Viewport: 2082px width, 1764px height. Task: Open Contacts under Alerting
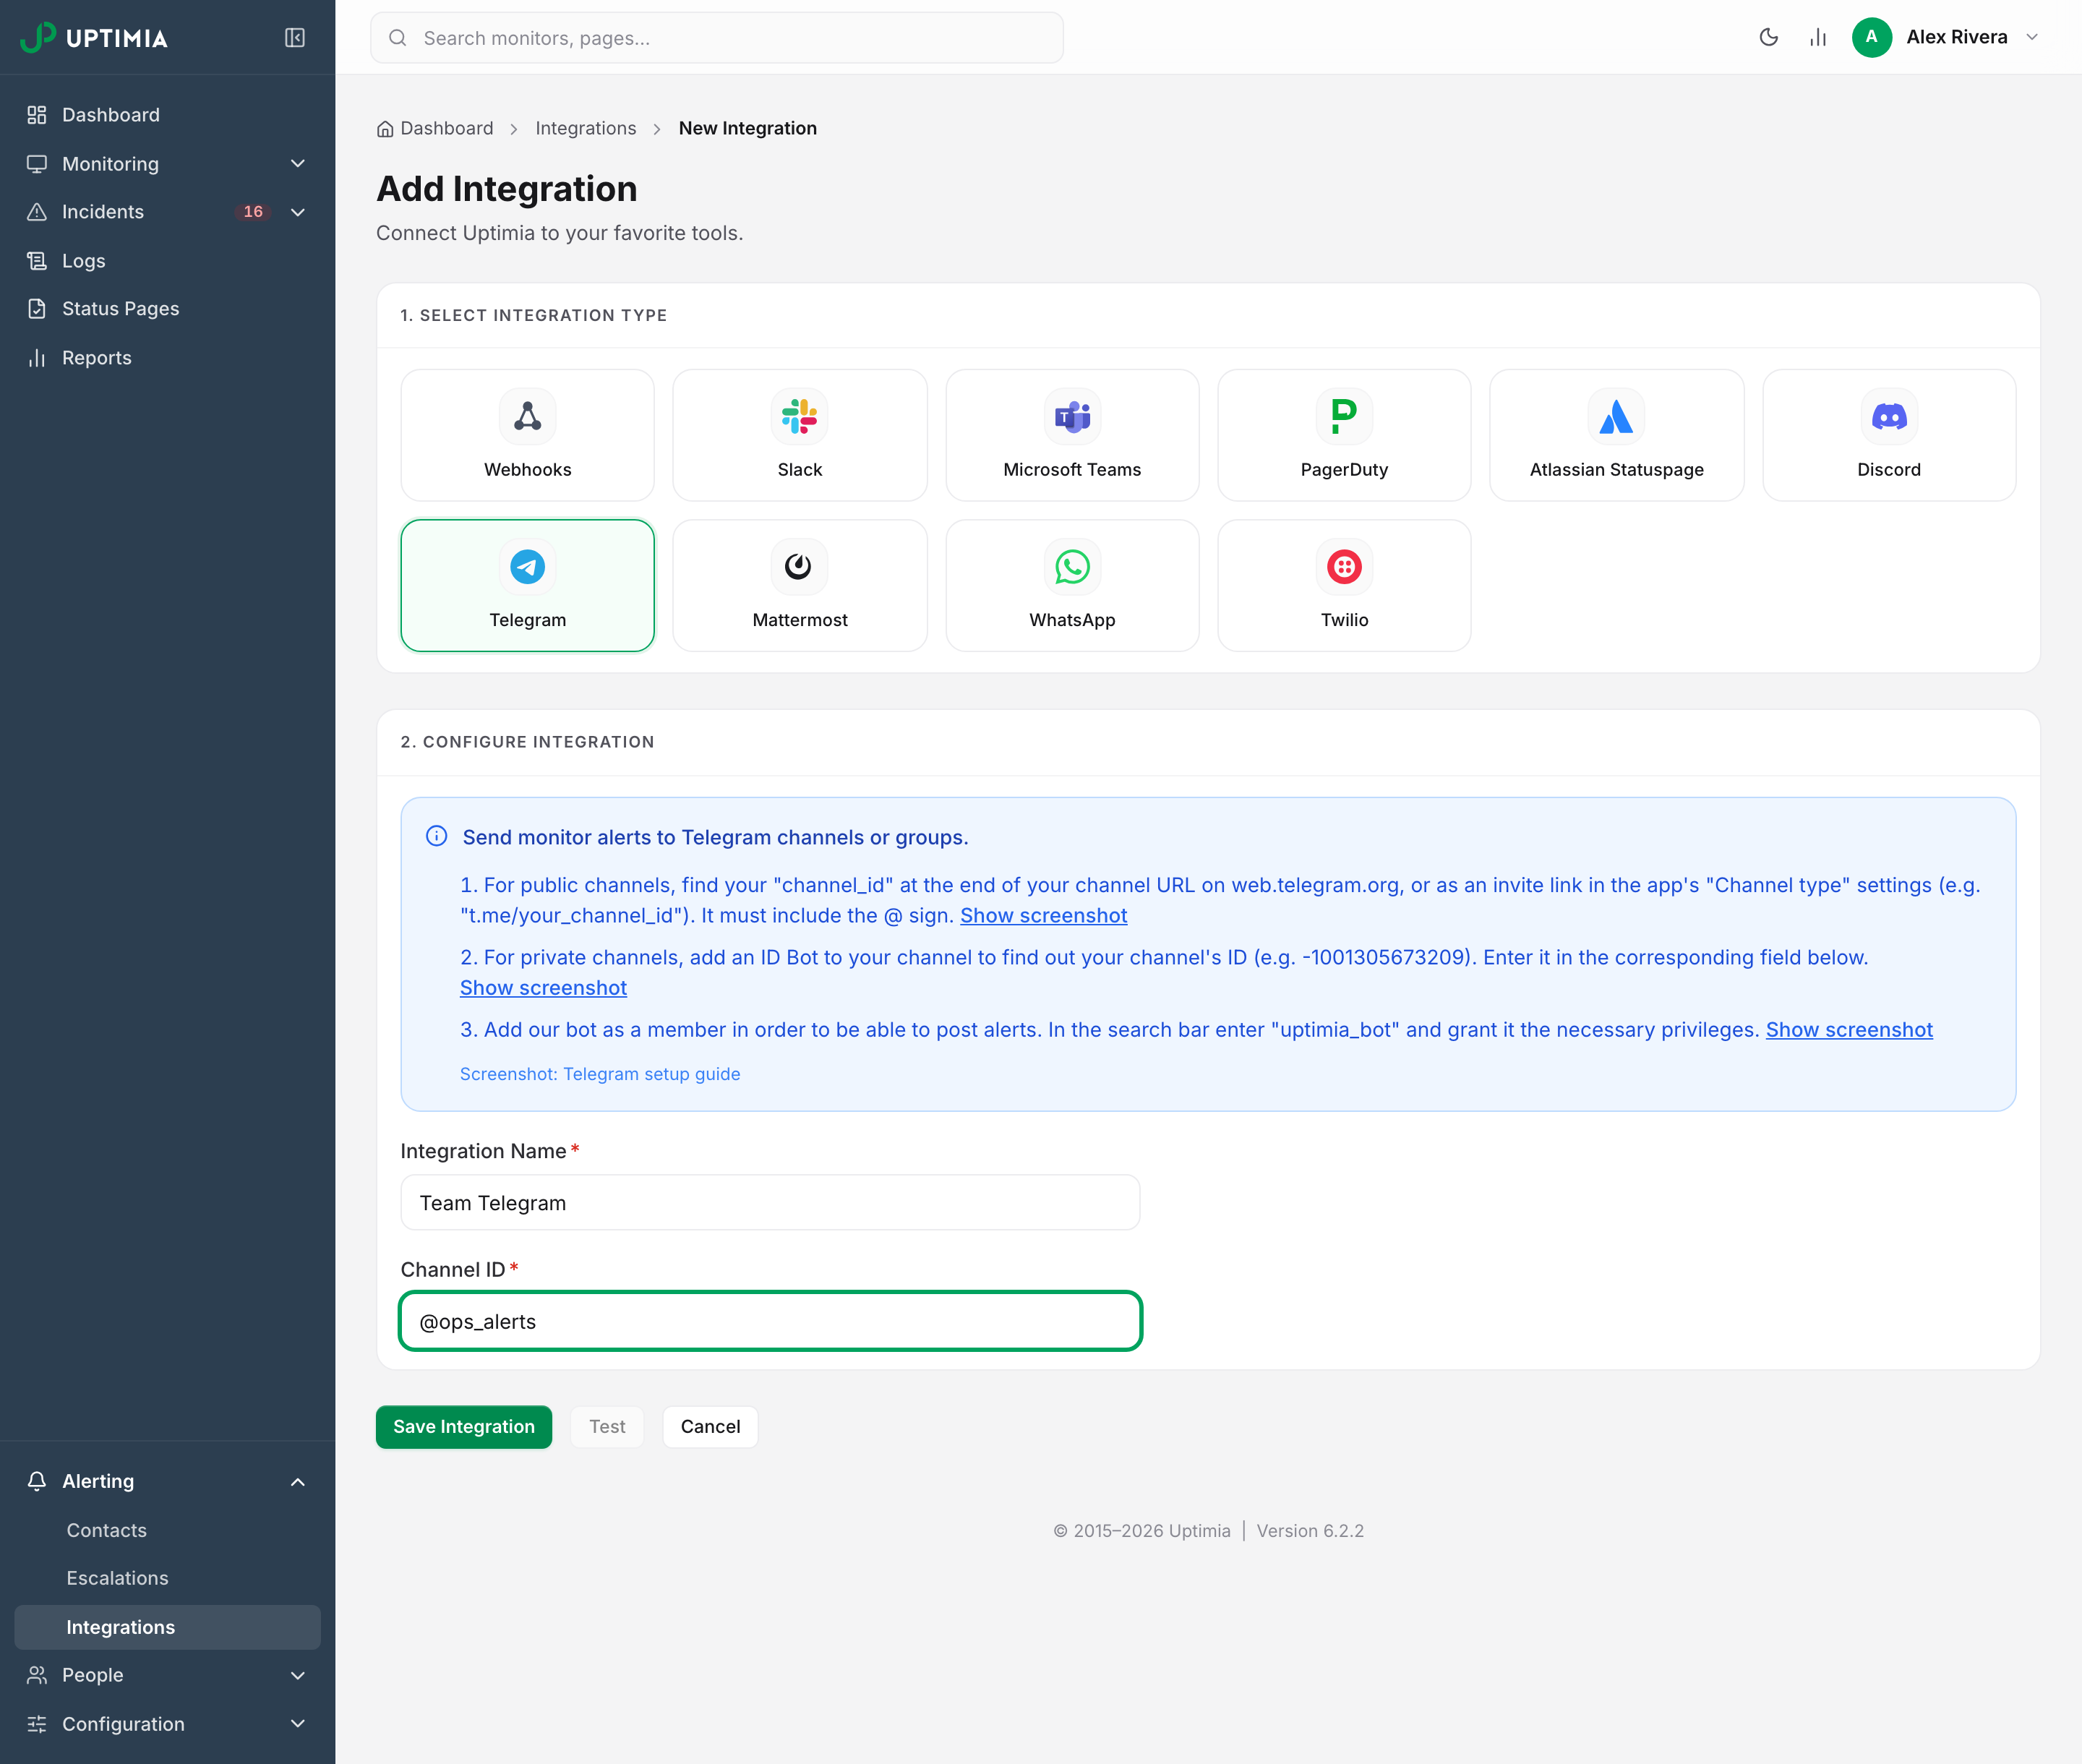[167, 1530]
